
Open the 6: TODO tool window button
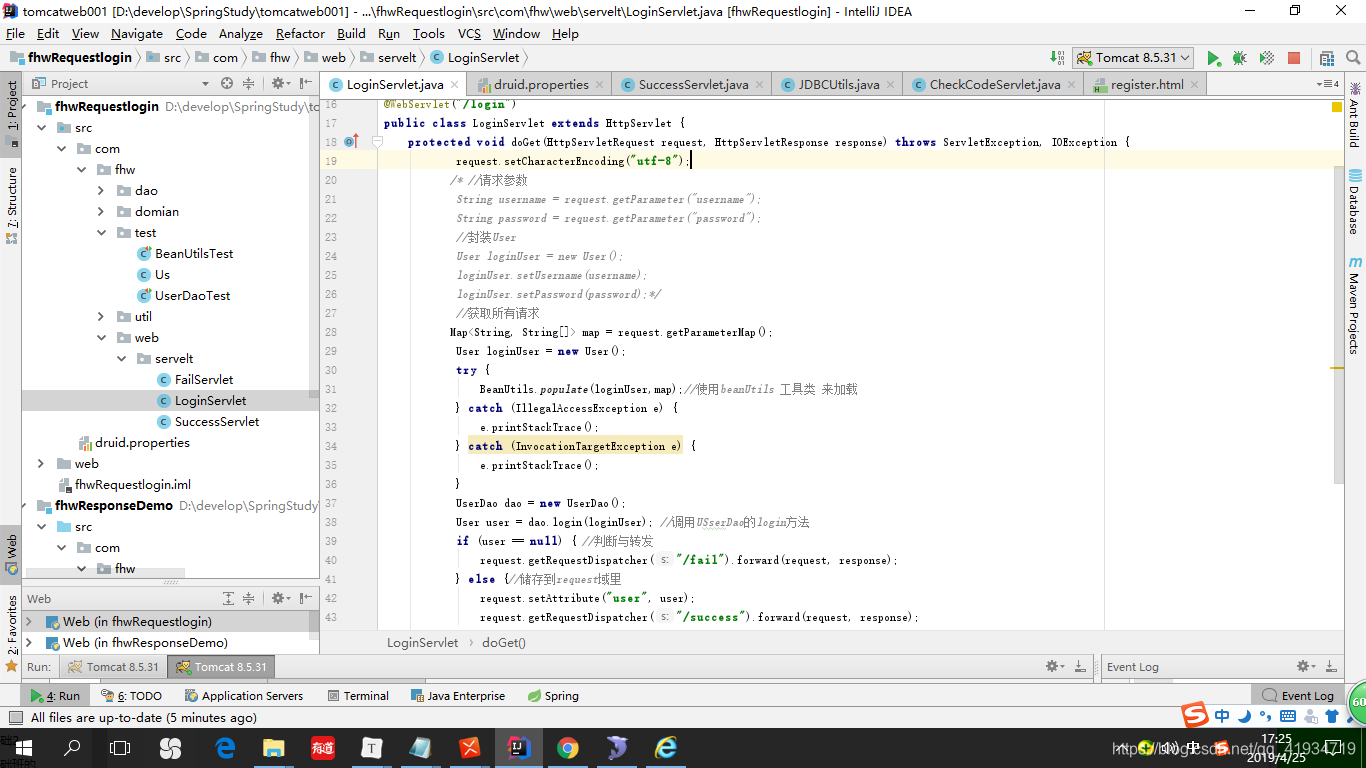coord(132,695)
